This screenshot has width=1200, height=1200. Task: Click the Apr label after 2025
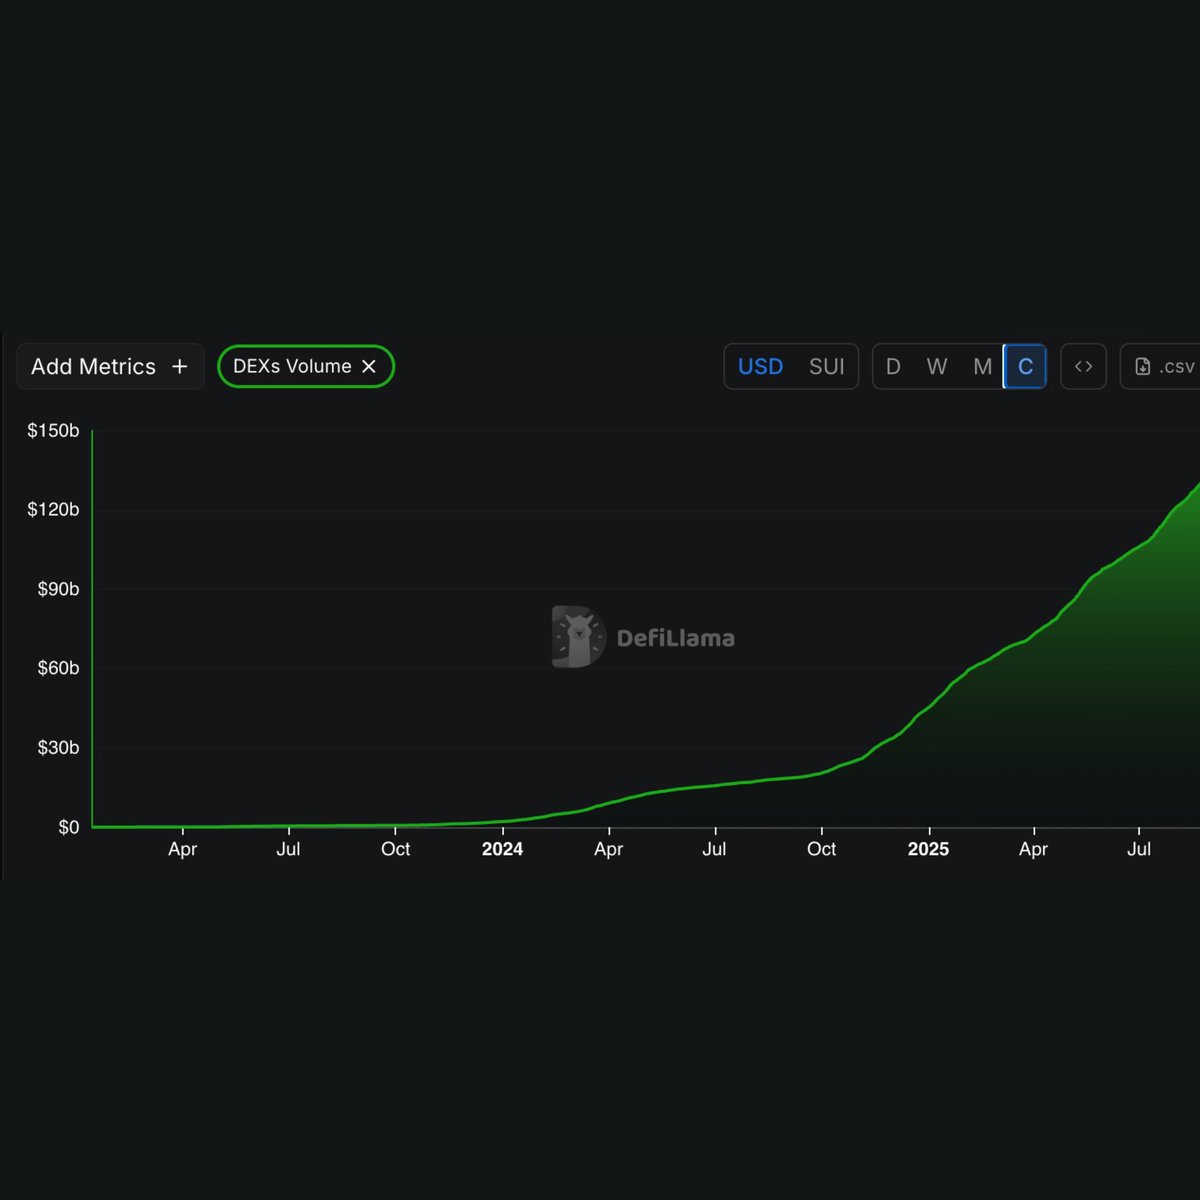[x=1033, y=849]
